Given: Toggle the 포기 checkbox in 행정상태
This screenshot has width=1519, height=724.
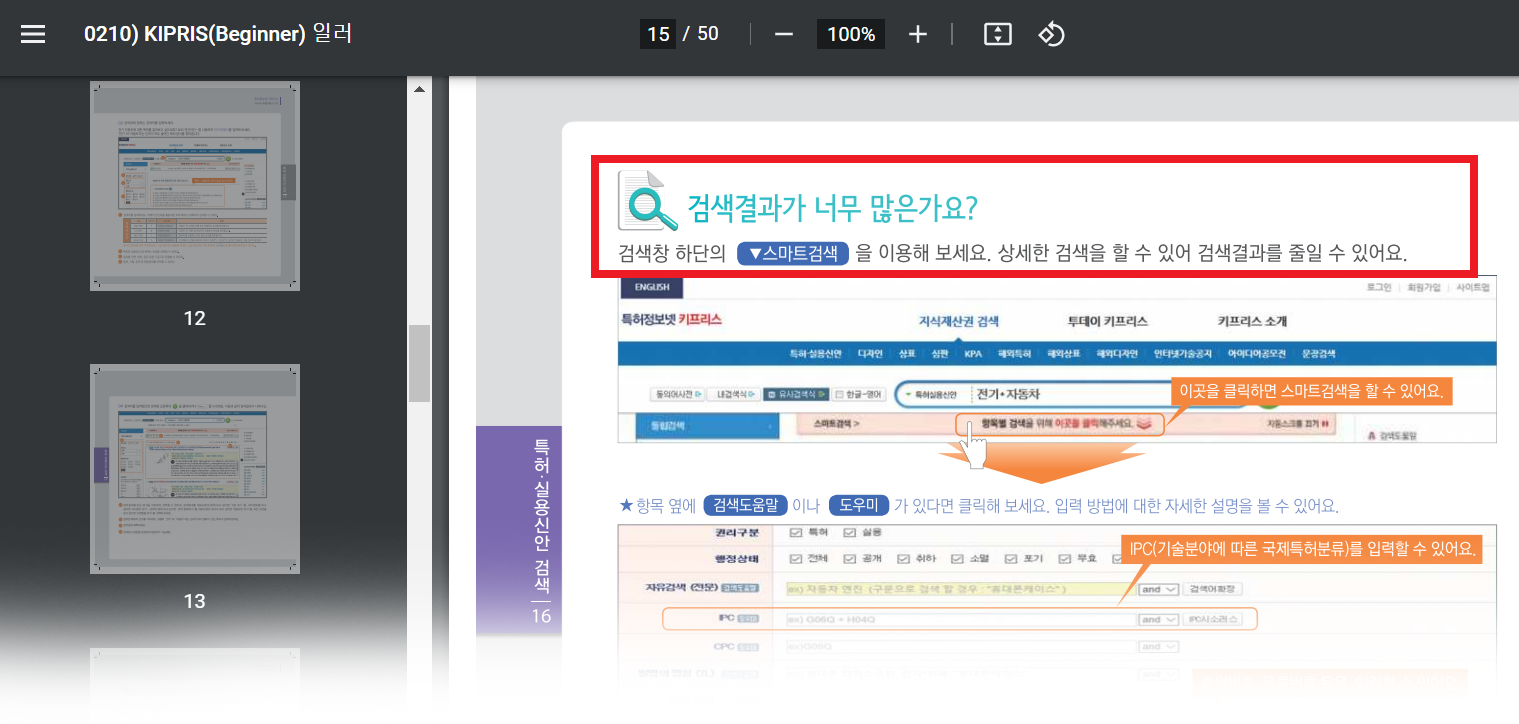Looking at the screenshot, I should pos(1011,559).
